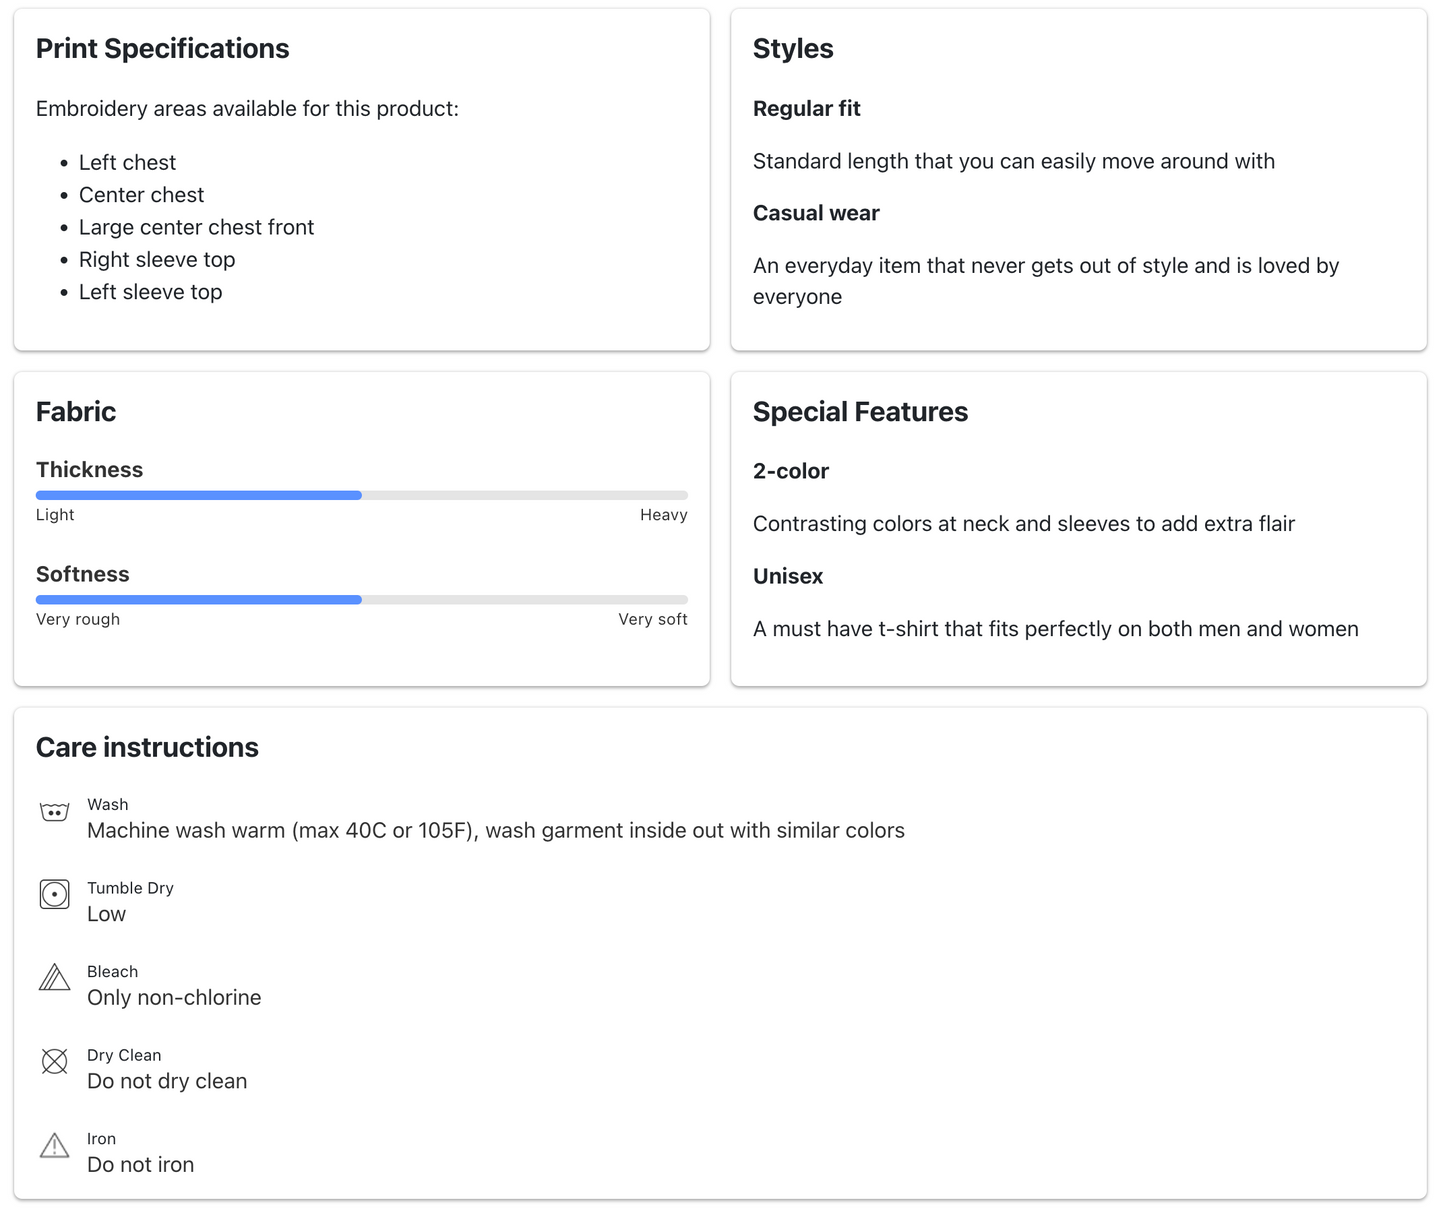Click the Tumble Dry icon
The width and height of the screenshot is (1445, 1213).
pyautogui.click(x=54, y=894)
